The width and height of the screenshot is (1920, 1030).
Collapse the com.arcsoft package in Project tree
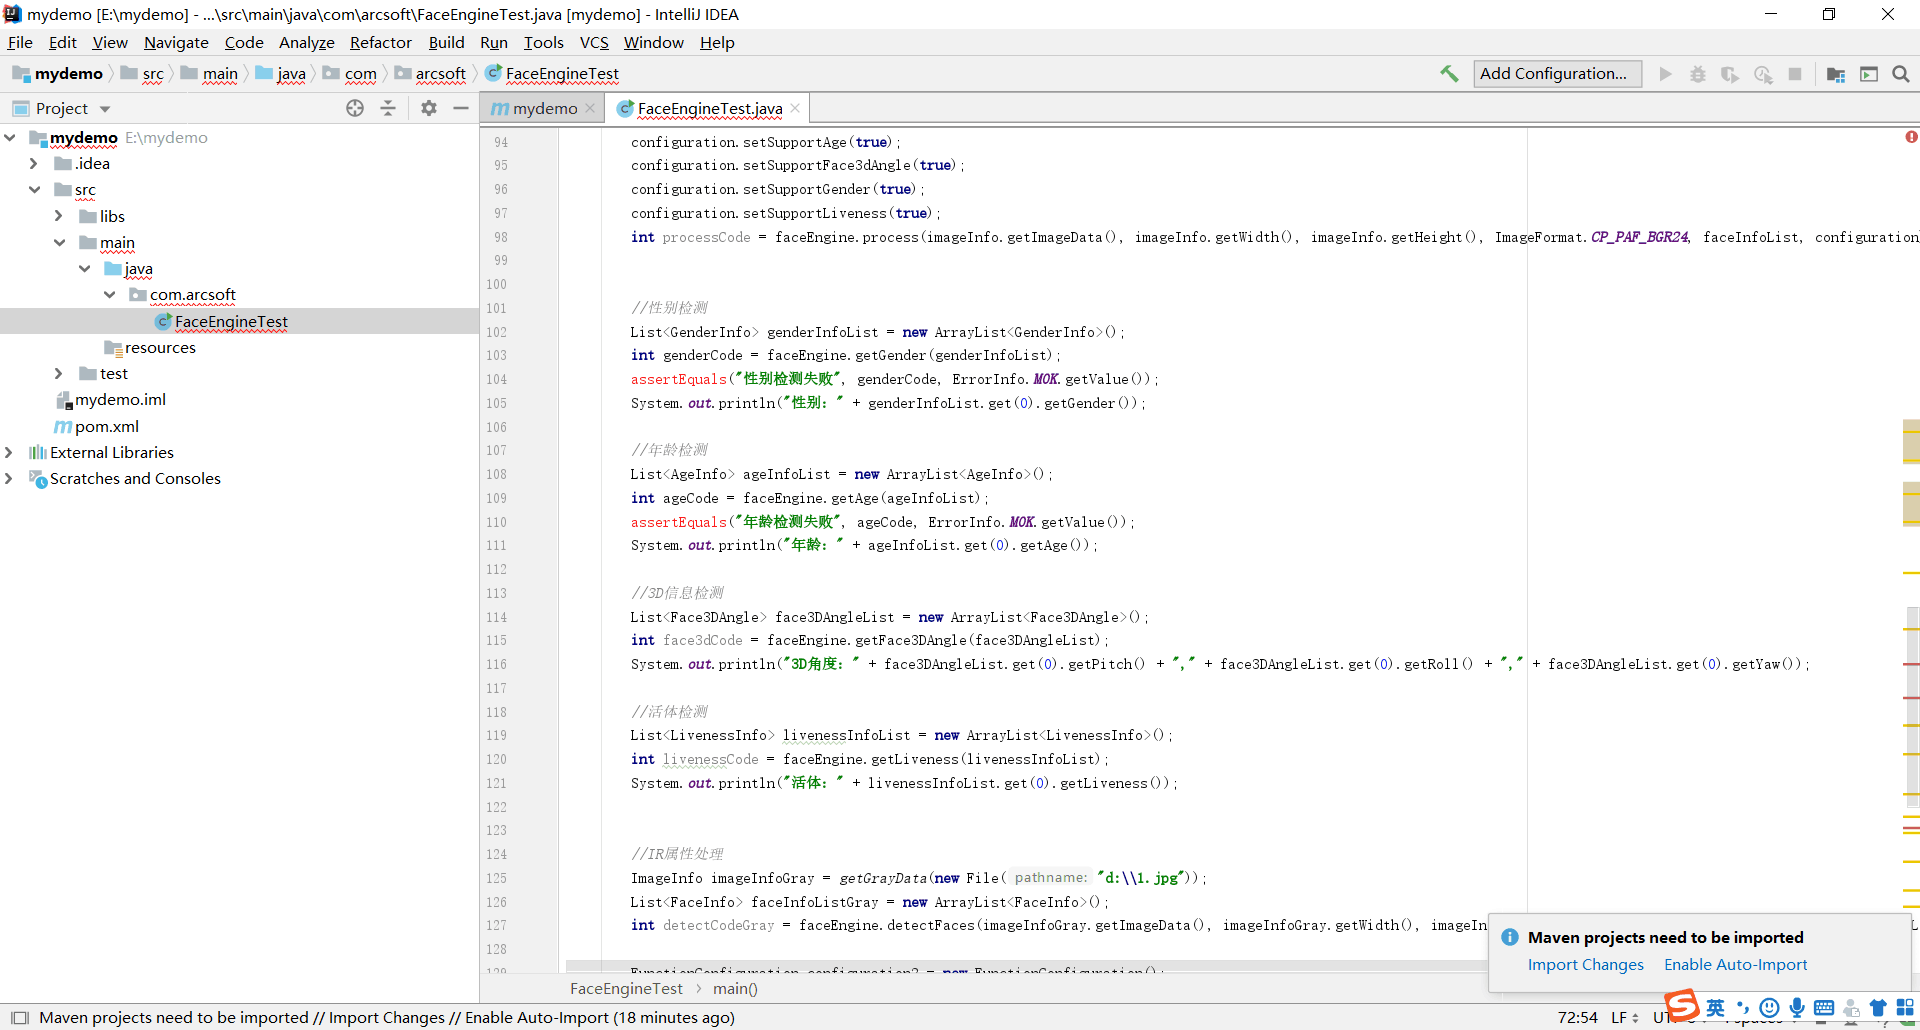click(x=110, y=295)
